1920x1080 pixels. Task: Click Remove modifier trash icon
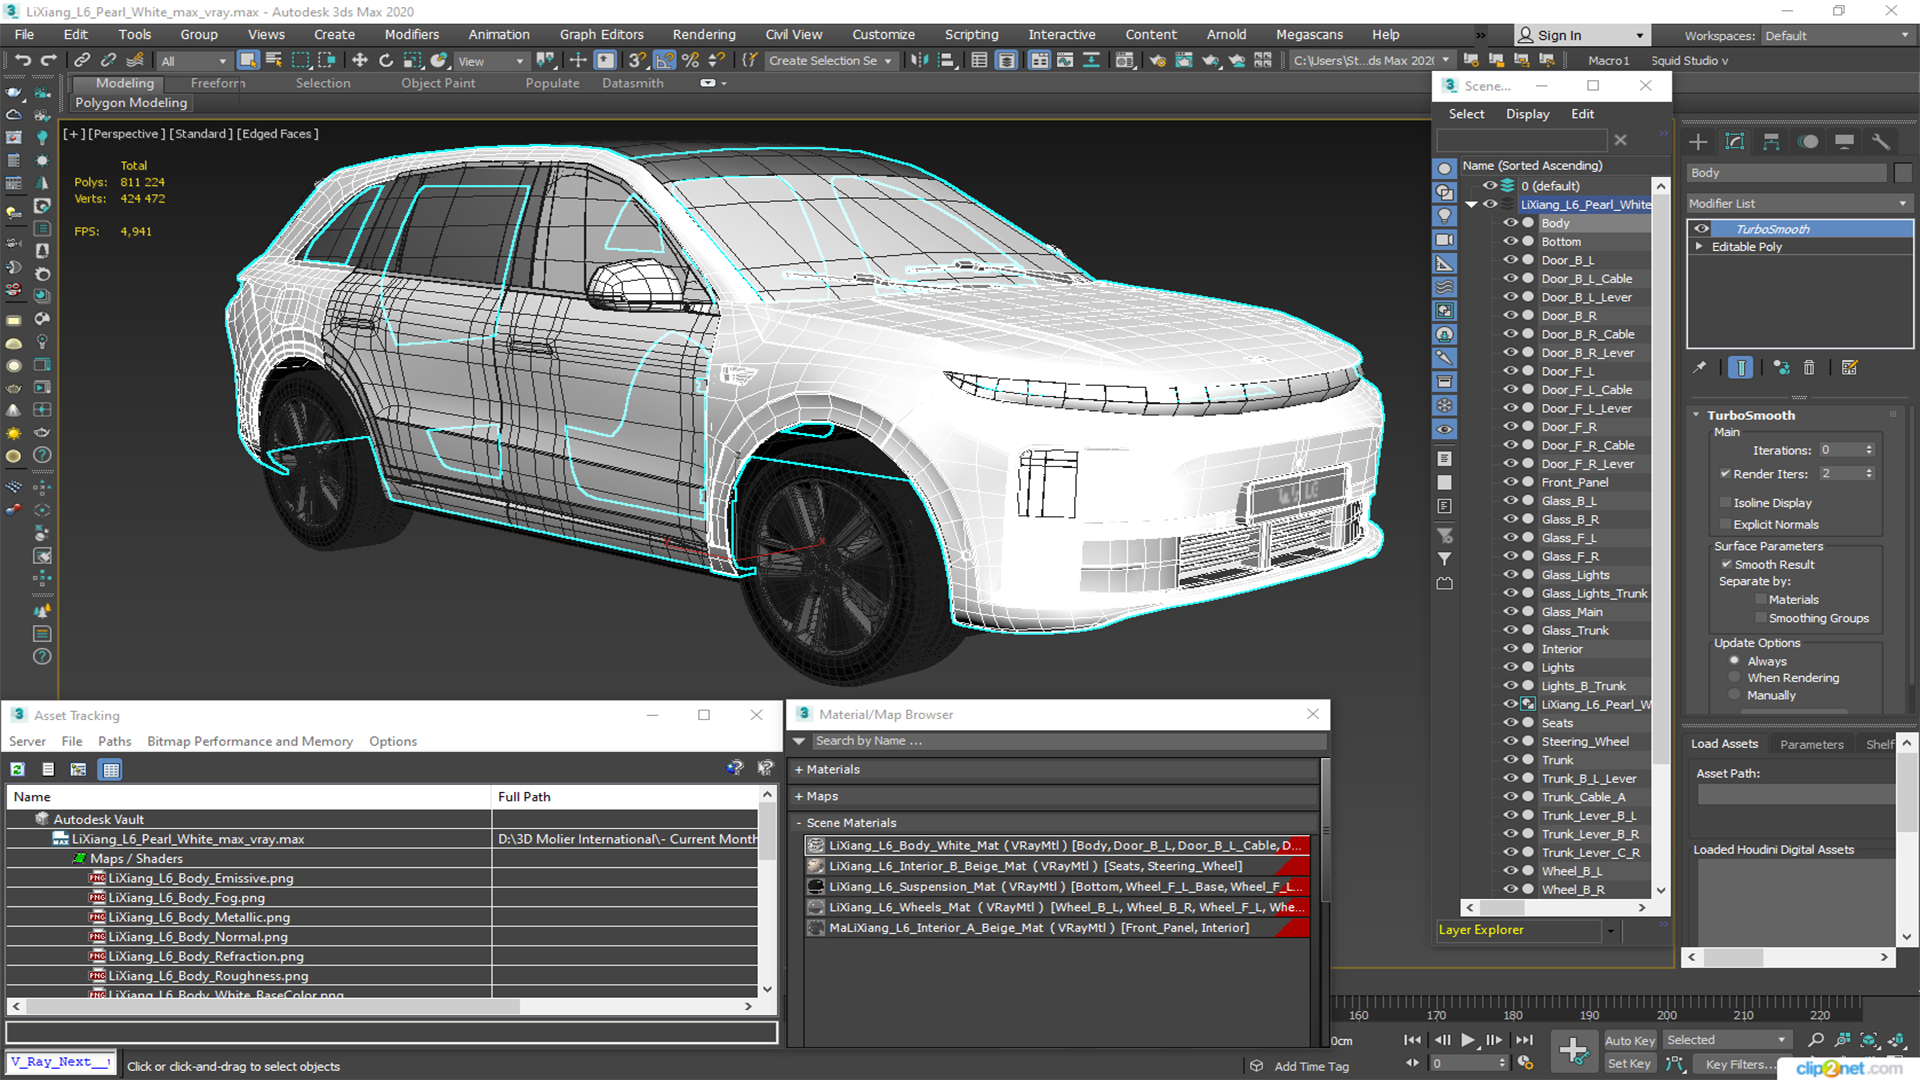1809,368
